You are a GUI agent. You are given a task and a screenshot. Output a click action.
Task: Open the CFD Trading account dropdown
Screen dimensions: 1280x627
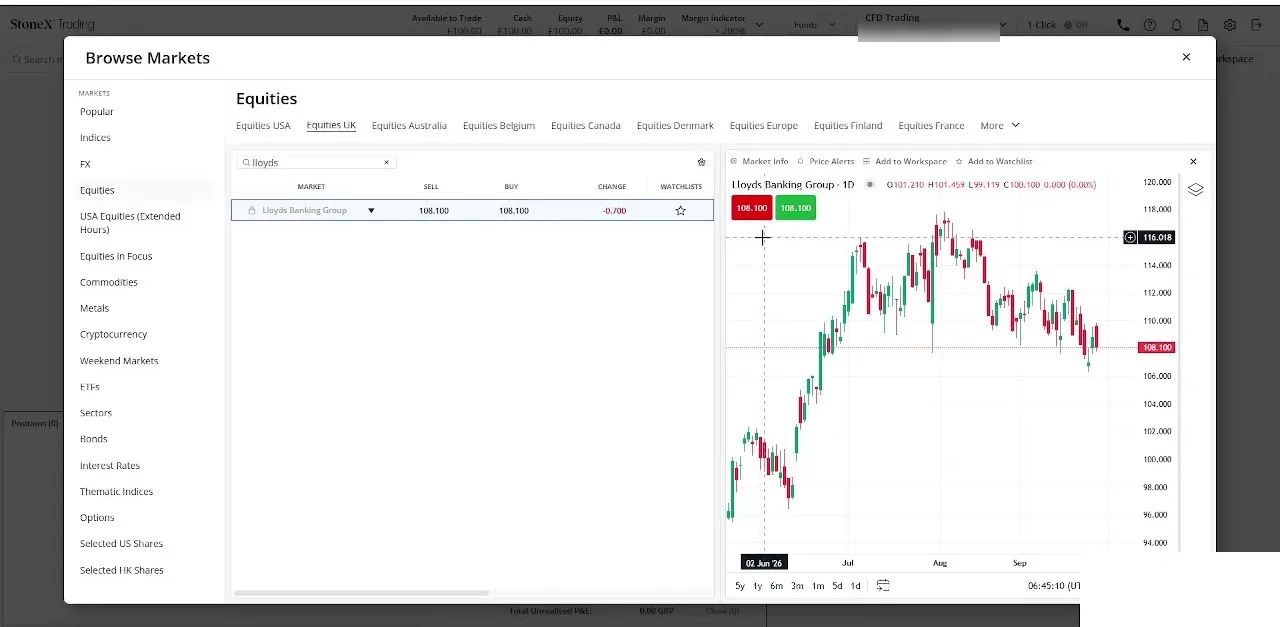pos(935,25)
